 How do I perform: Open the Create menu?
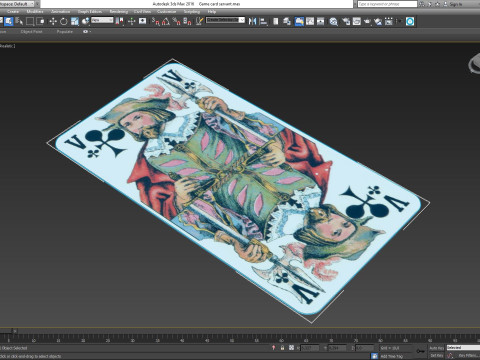point(13,12)
